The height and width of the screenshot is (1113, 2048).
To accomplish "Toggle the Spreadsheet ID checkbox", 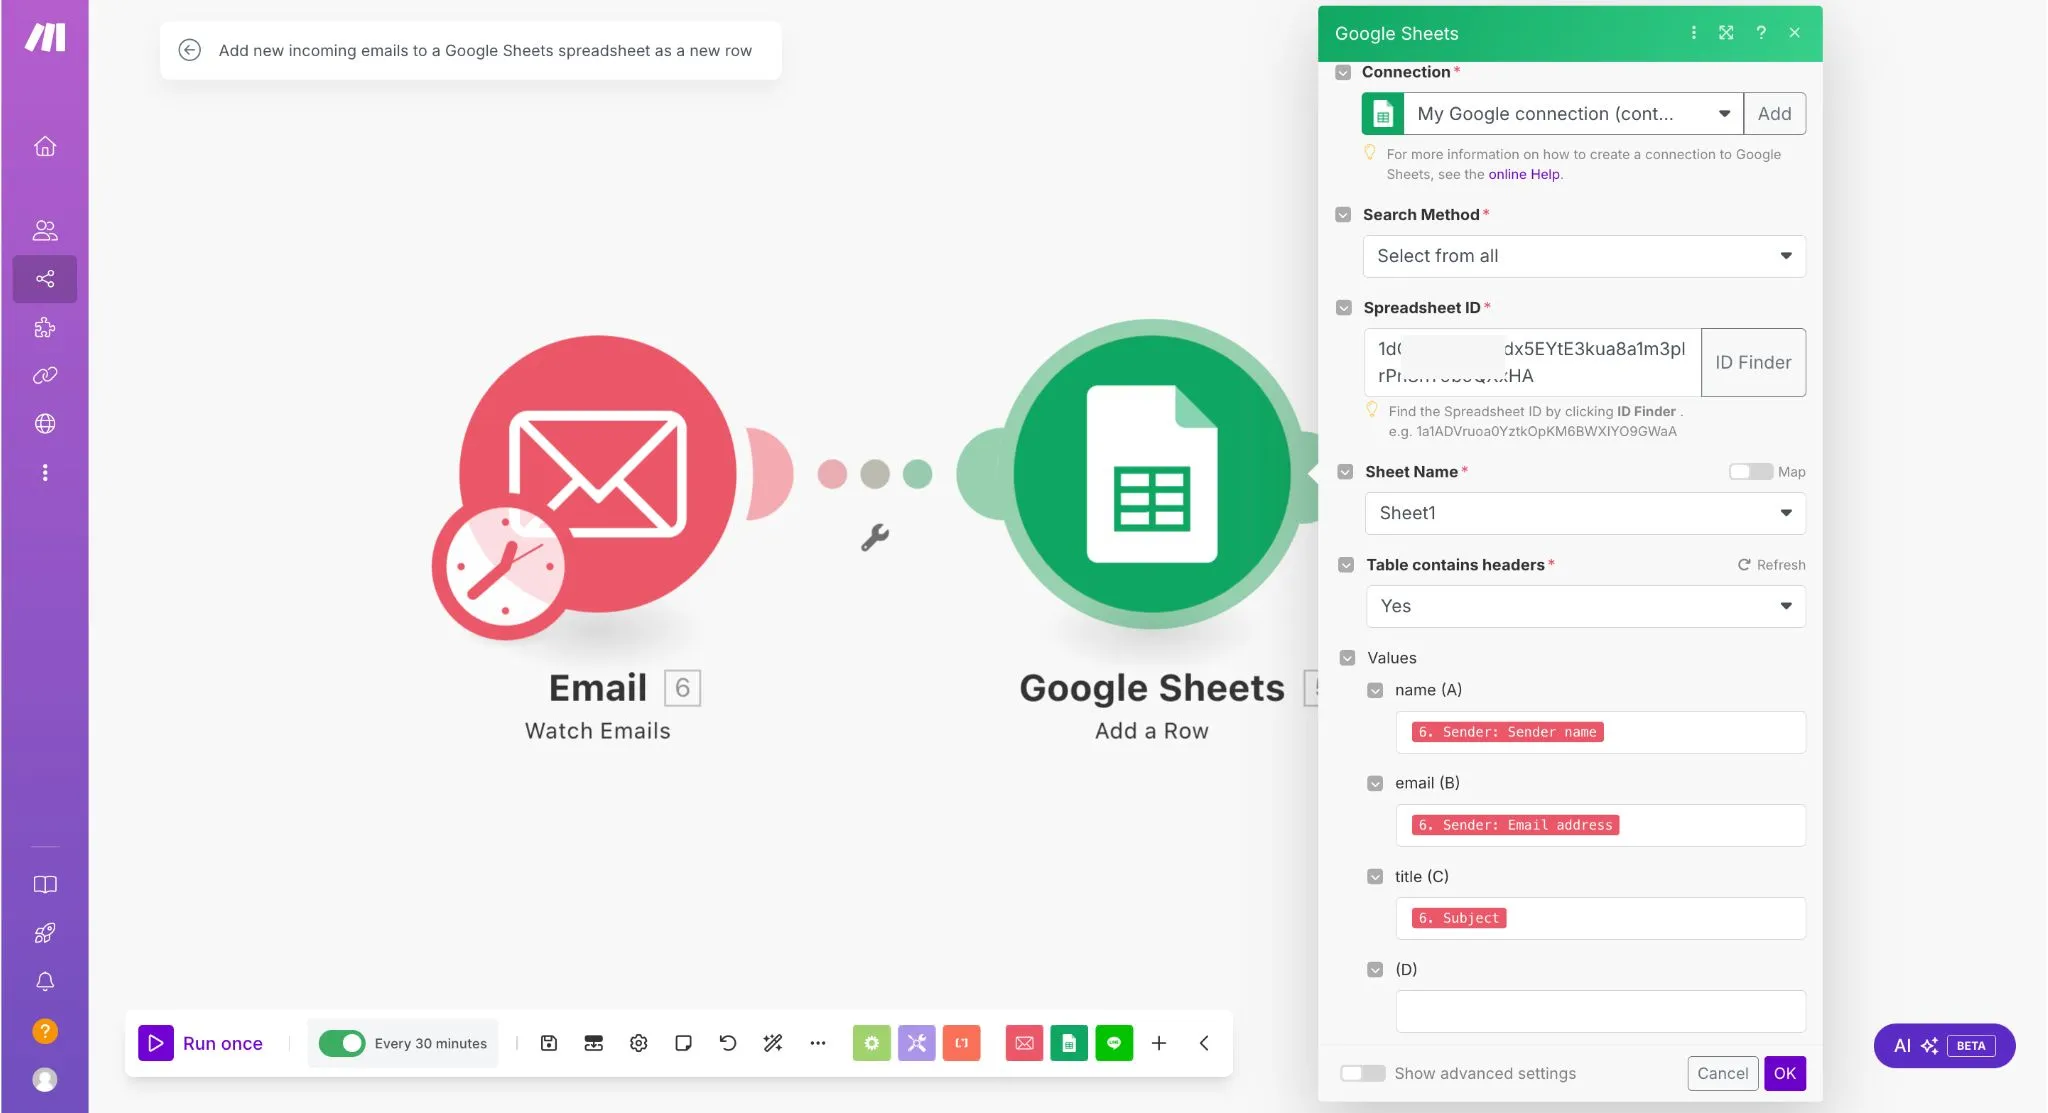I will (x=1344, y=308).
